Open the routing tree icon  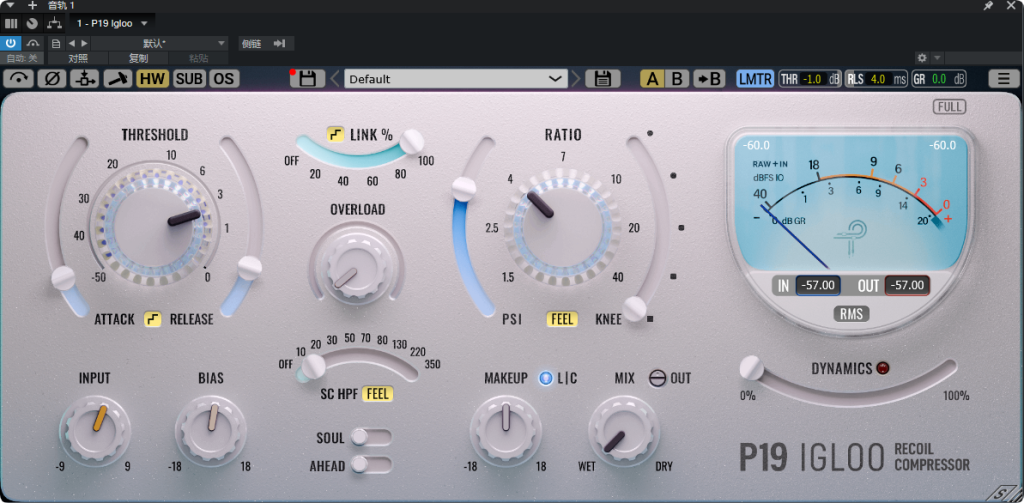tap(54, 24)
